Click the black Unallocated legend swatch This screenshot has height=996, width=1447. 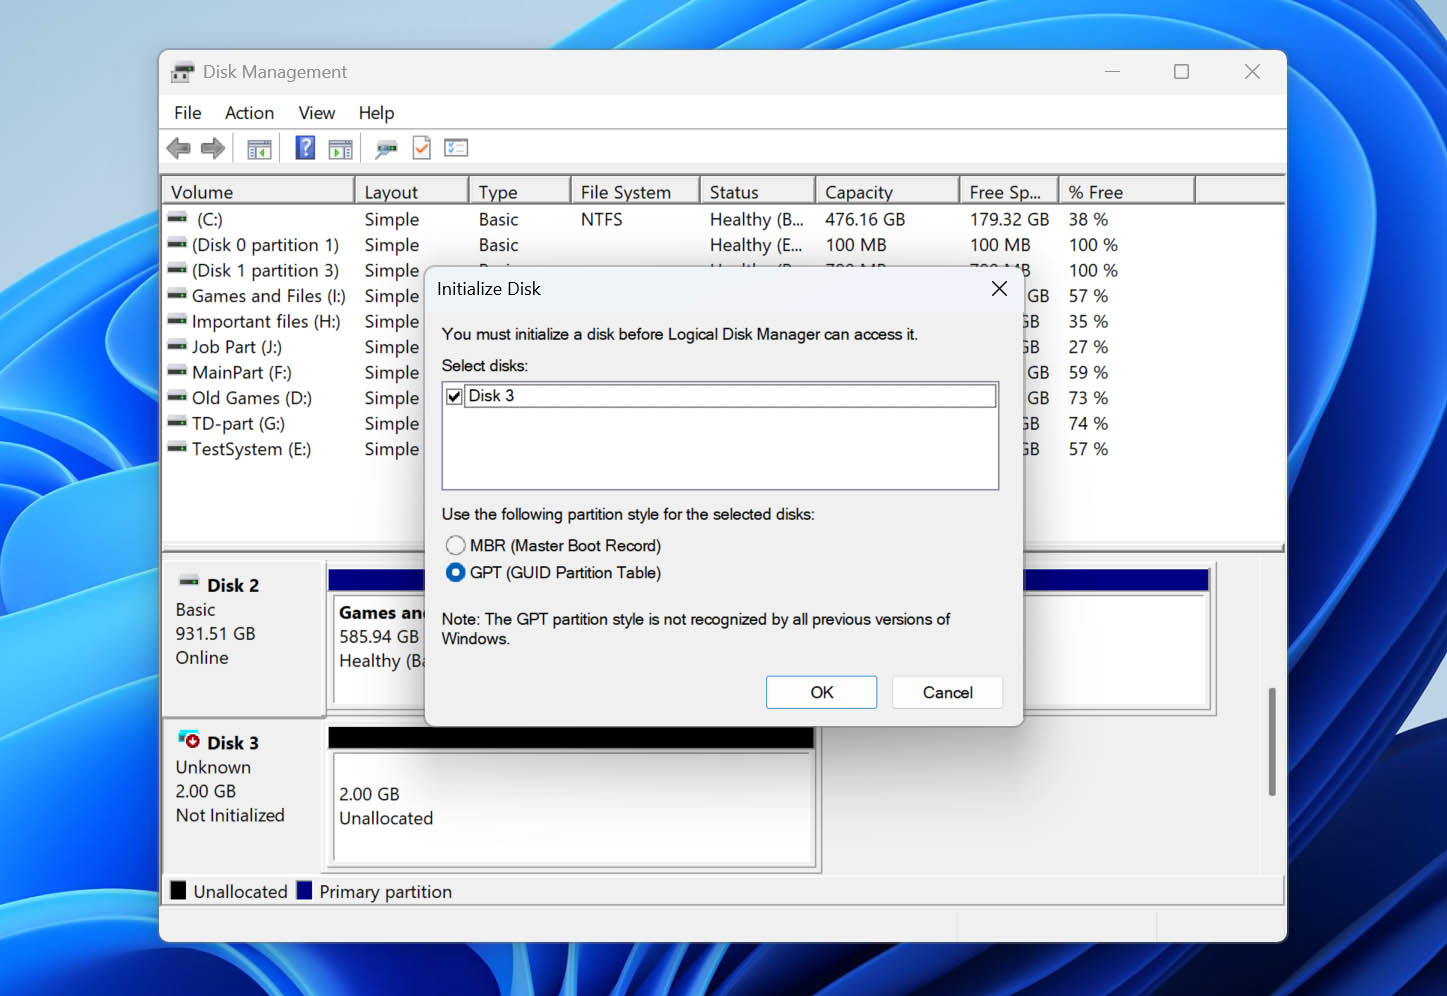click(x=178, y=890)
